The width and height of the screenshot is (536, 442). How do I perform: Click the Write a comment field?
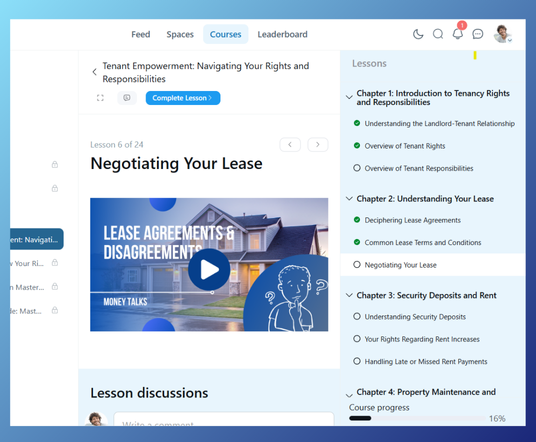[x=224, y=419]
